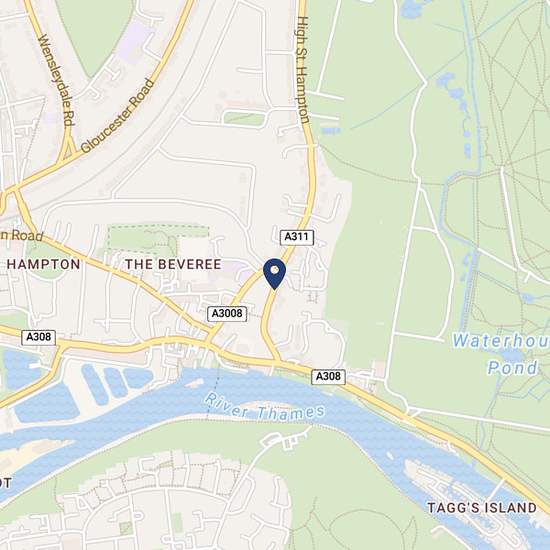The image size is (550, 550).
Task: Select the Wensleydale Rd label
Action: (x=56, y=80)
